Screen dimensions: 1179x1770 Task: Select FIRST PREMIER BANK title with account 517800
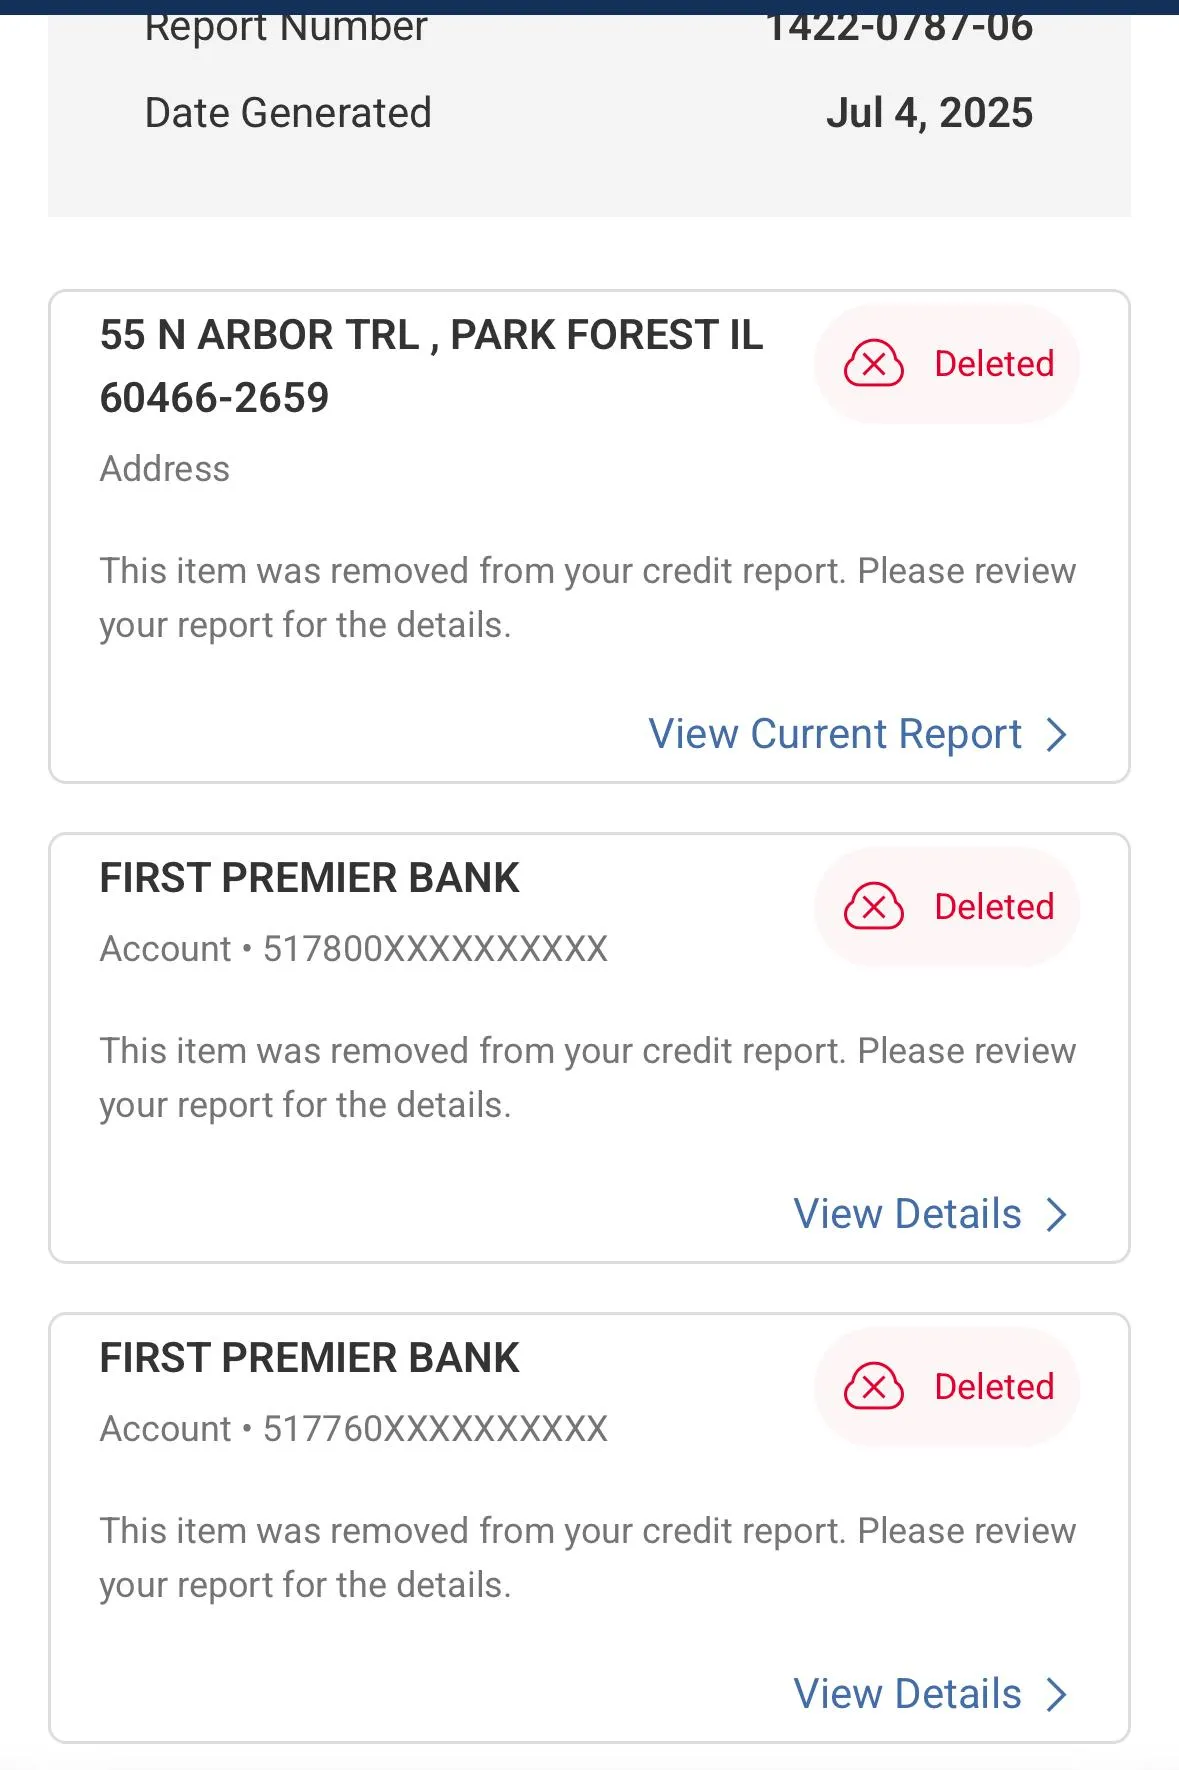pos(309,878)
